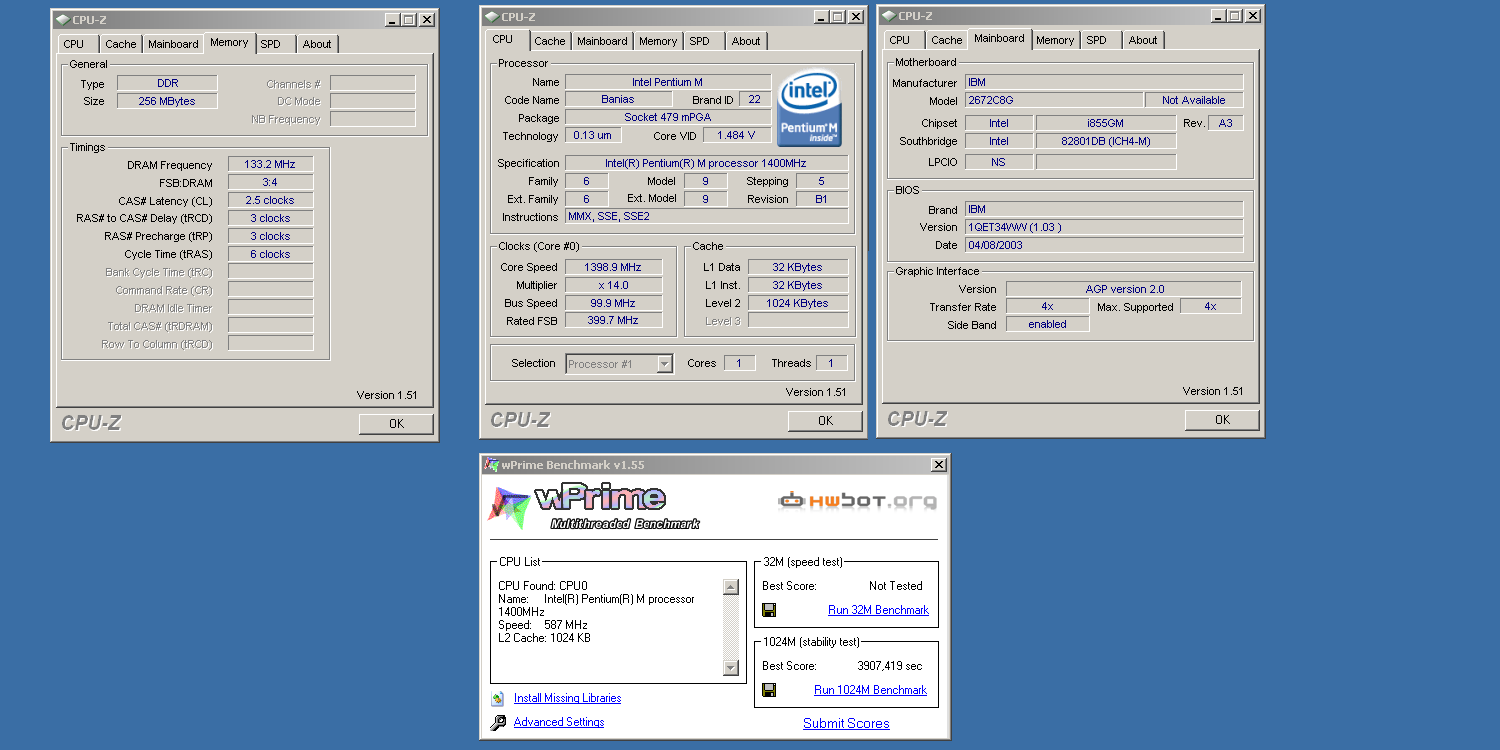
Task: Click OK in the CPU-Z CPU window
Action: coord(825,421)
